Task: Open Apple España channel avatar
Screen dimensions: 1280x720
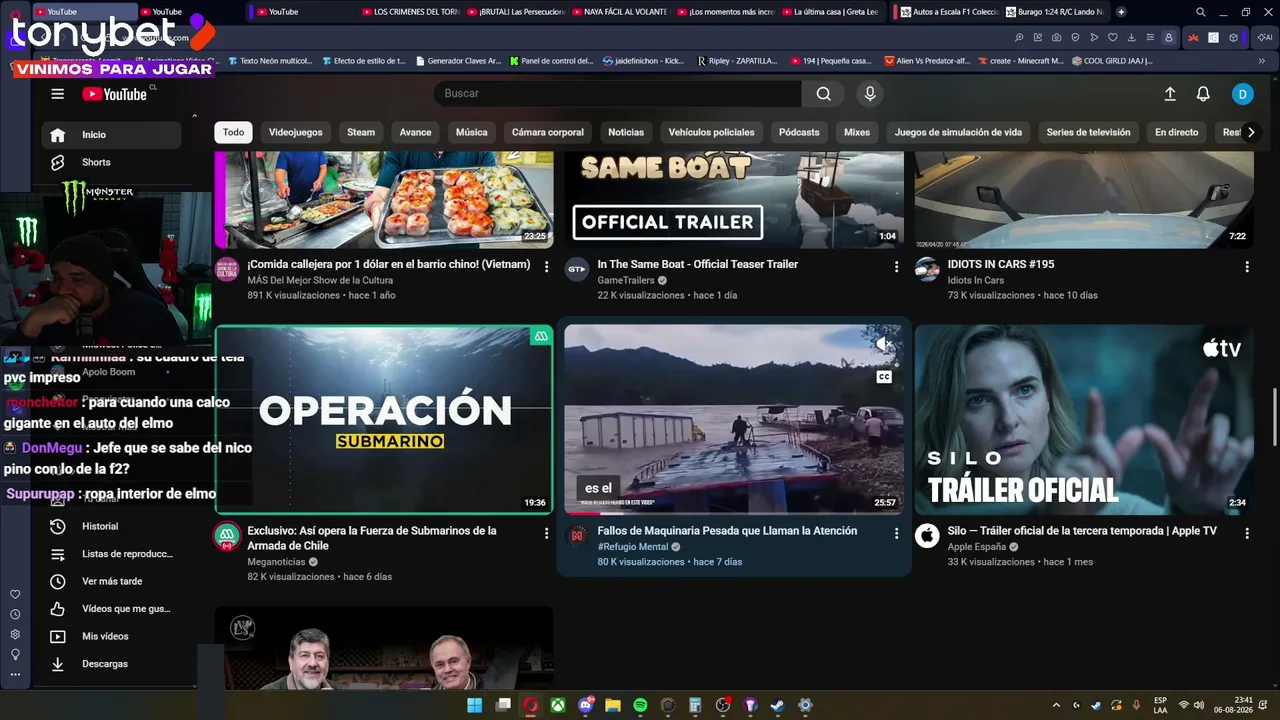Action: (928, 536)
